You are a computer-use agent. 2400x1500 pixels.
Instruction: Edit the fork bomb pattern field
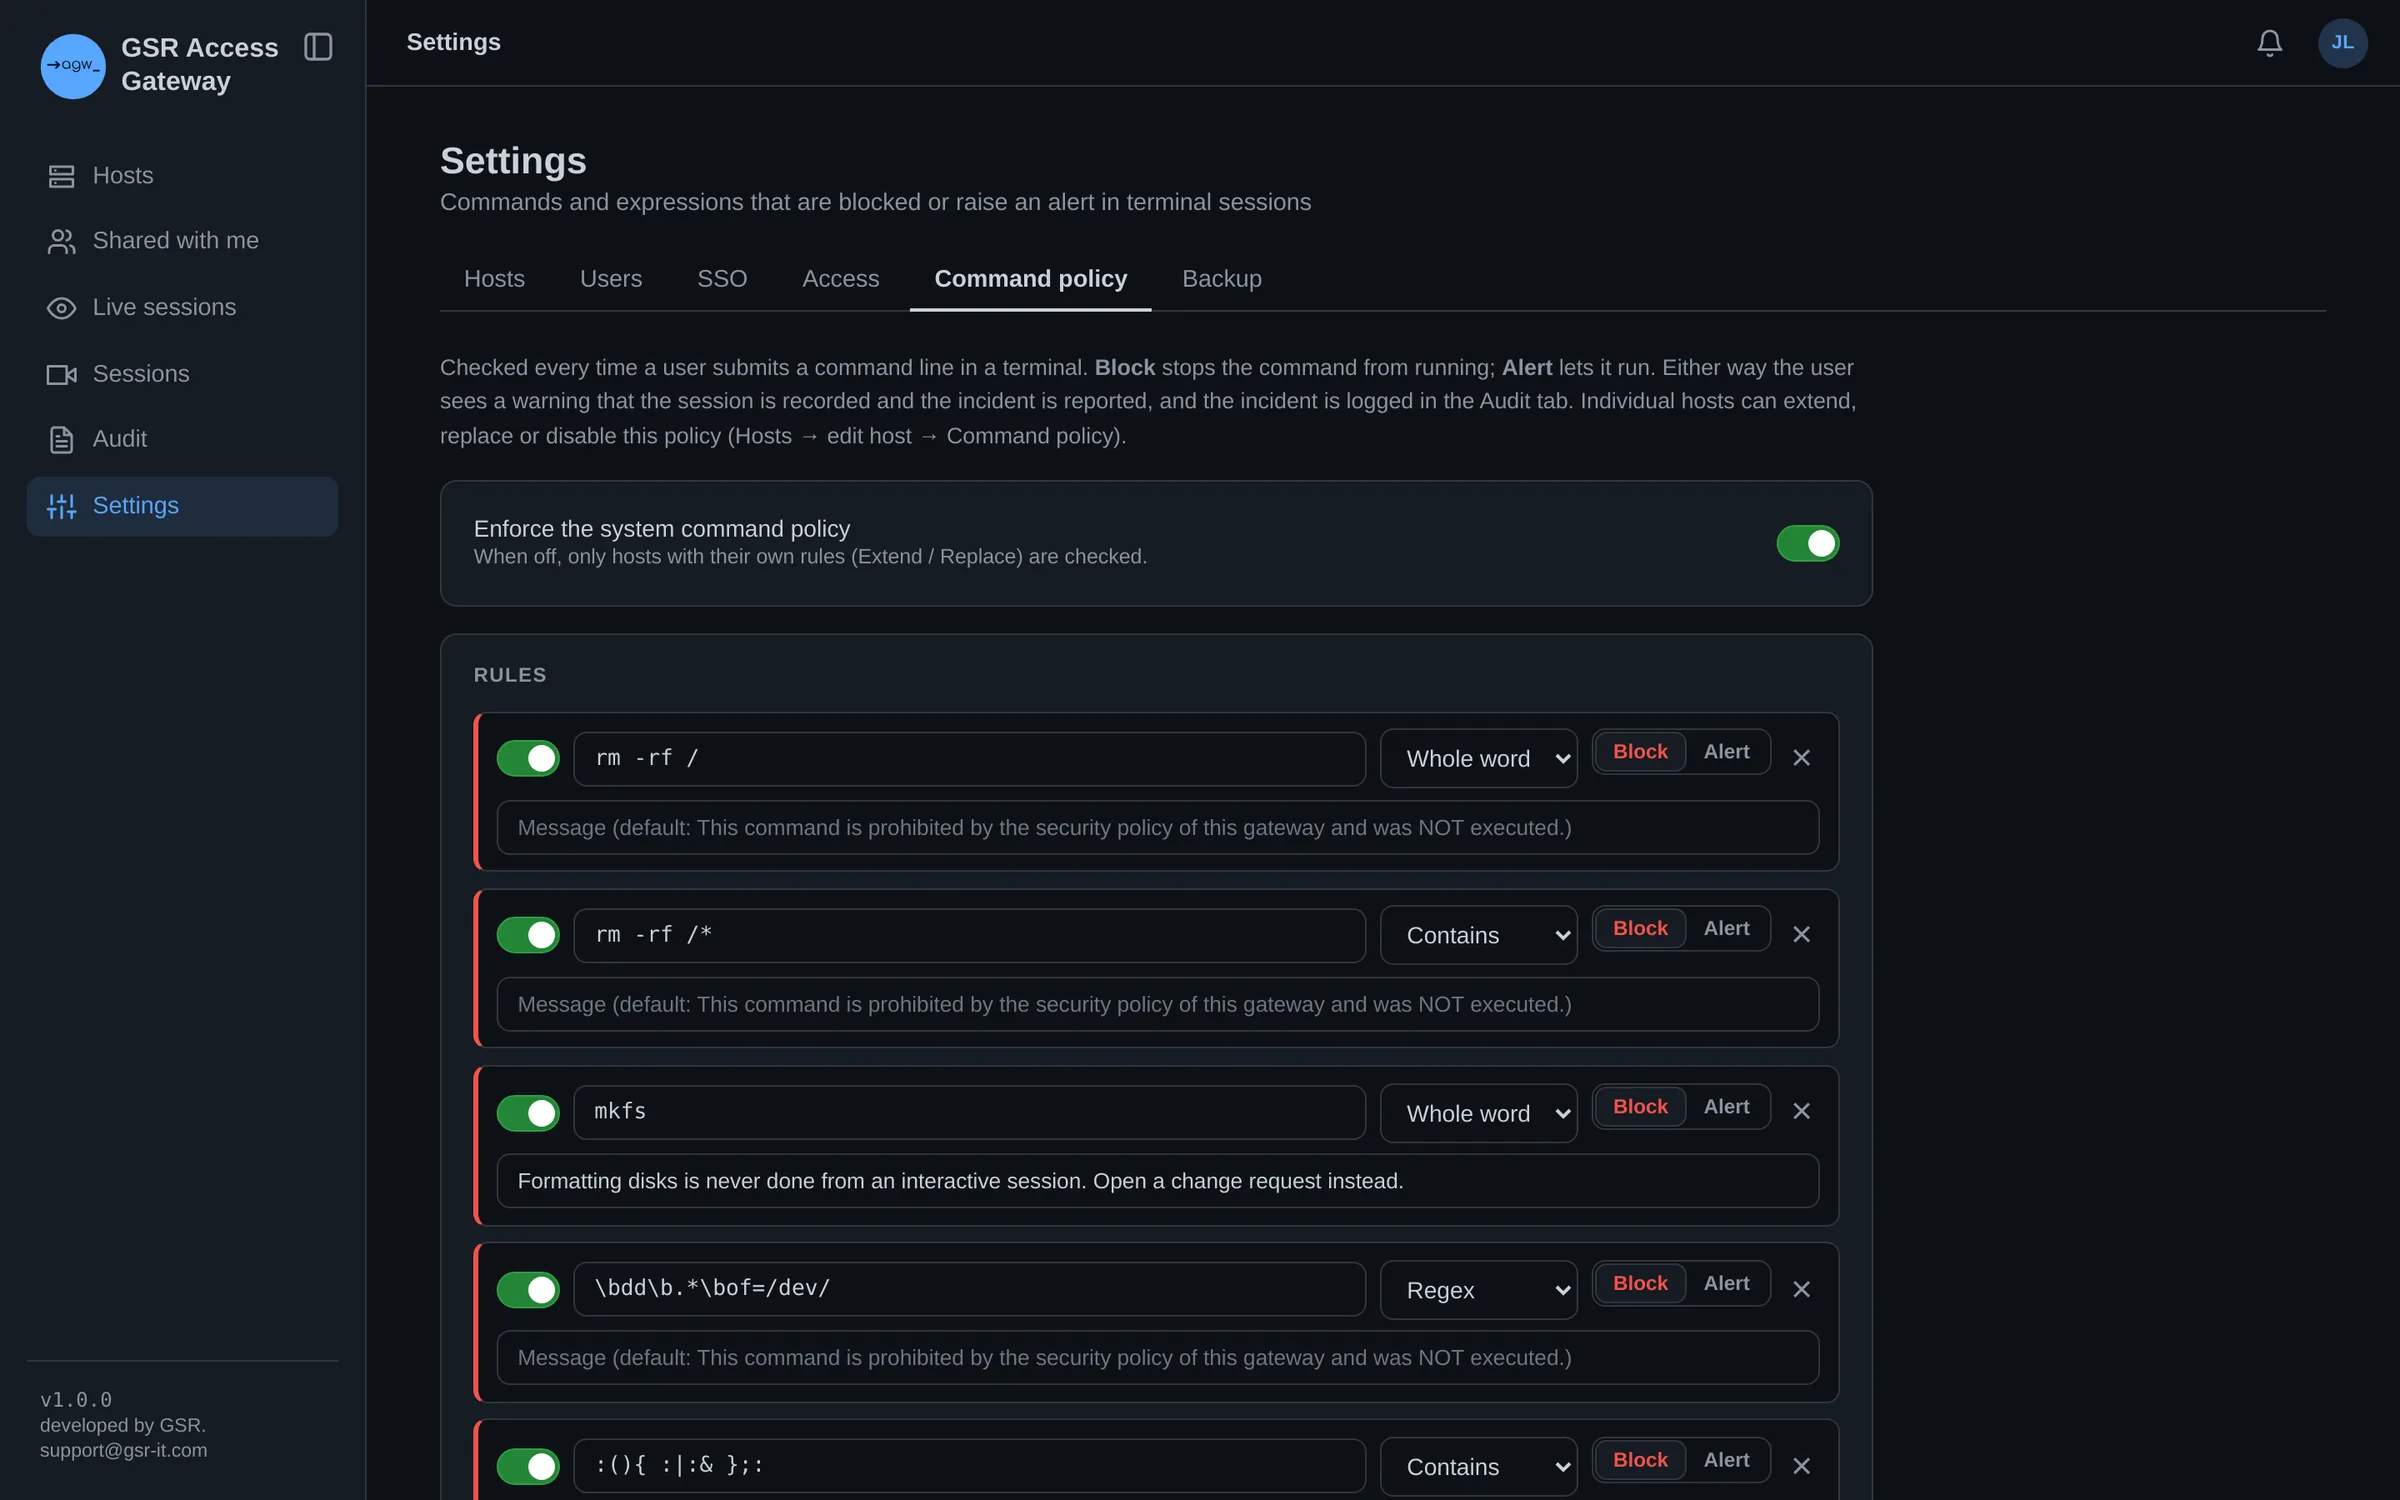coord(969,1467)
